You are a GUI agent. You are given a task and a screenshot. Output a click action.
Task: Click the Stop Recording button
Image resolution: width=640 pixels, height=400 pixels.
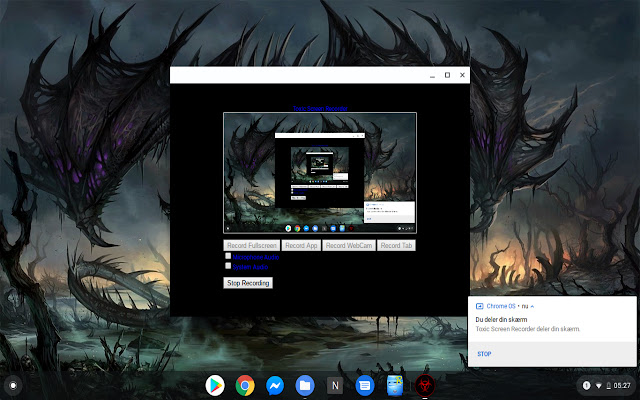click(x=248, y=283)
